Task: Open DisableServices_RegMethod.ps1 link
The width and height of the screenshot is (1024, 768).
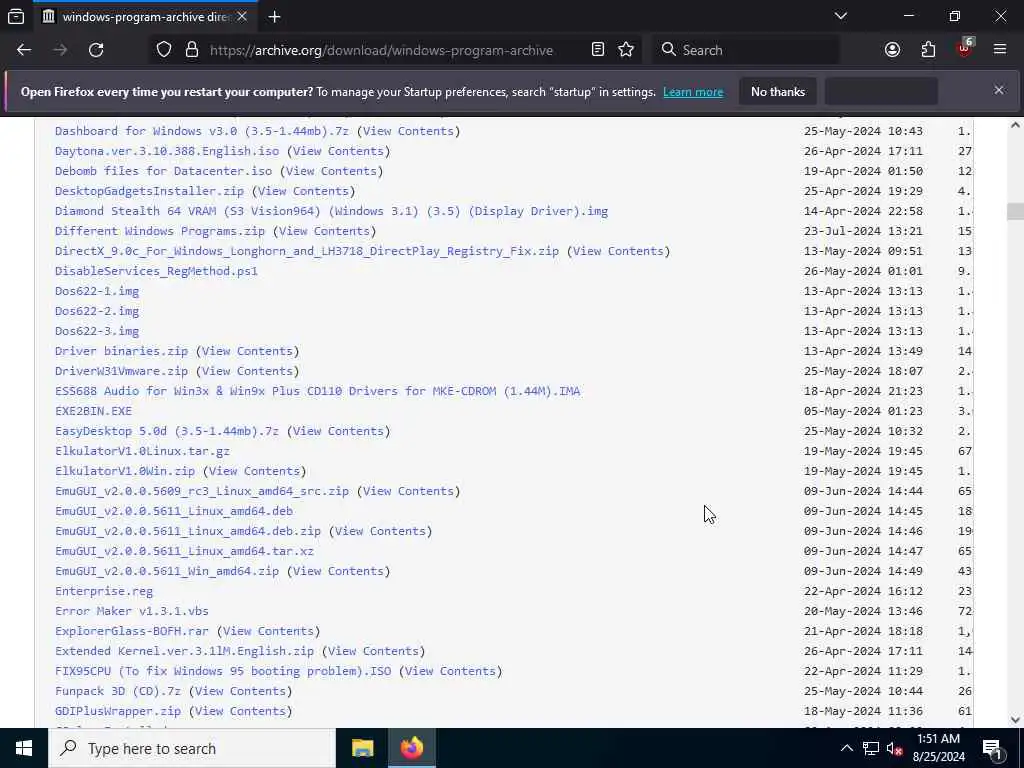Action: pos(156,271)
